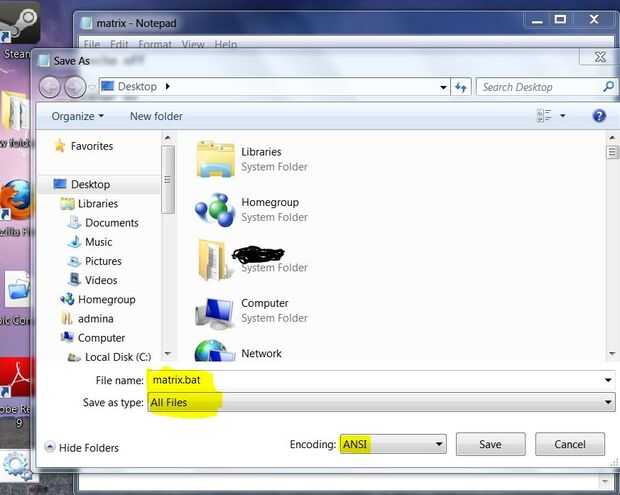The image size is (620, 495).
Task: Select Local Disk (C:) in the tree
Action: 118,357
